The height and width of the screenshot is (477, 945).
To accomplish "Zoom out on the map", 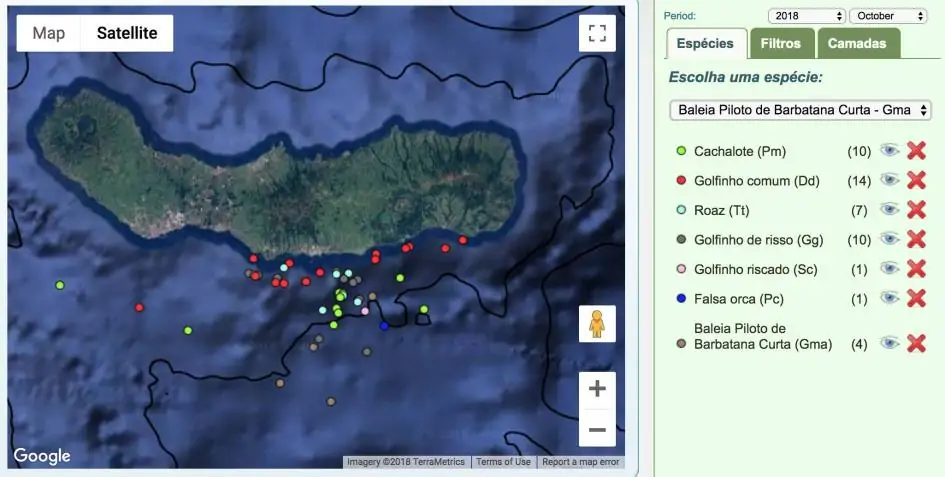I will [x=597, y=430].
